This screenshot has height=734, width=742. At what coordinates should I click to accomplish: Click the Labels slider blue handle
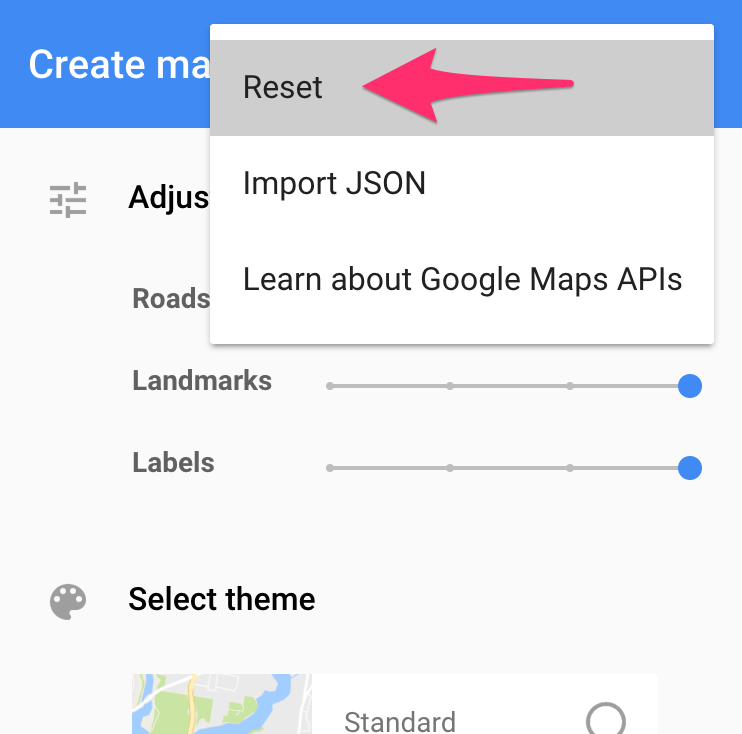[689, 468]
